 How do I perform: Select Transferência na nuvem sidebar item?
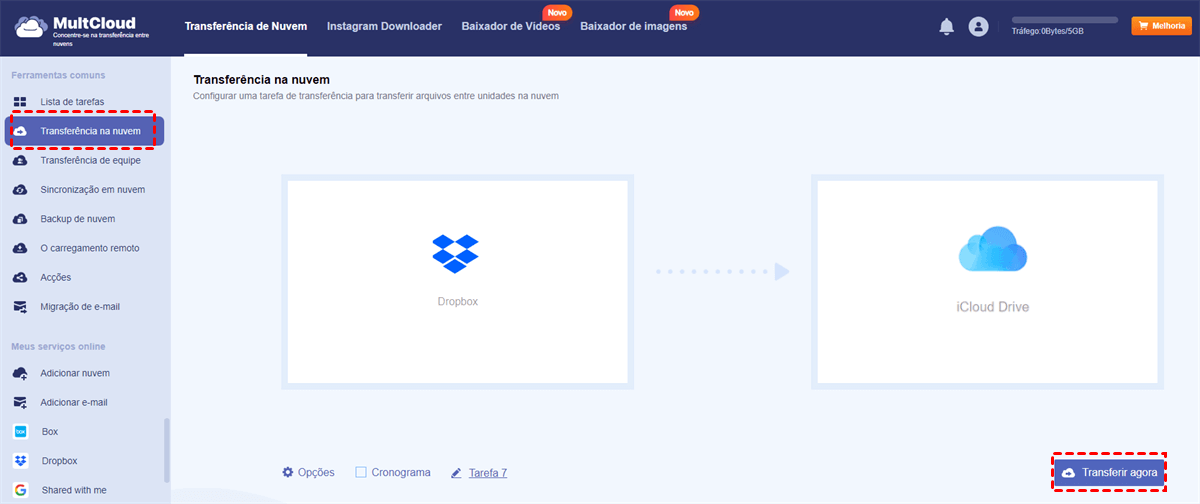tap(84, 131)
